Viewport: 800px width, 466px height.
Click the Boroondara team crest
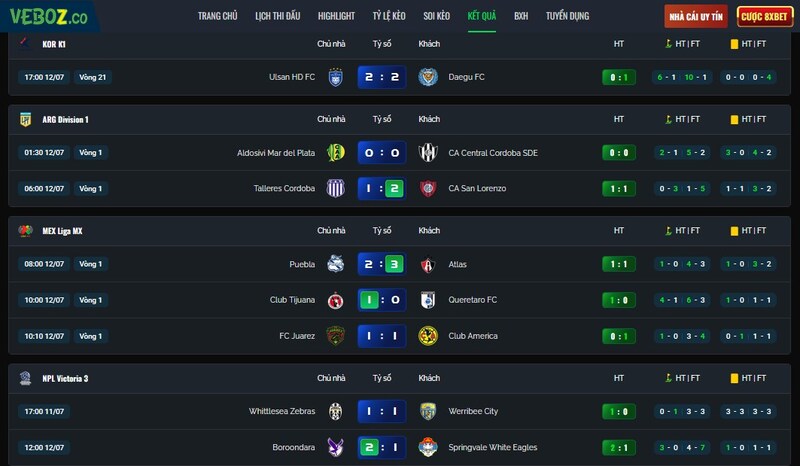335,447
